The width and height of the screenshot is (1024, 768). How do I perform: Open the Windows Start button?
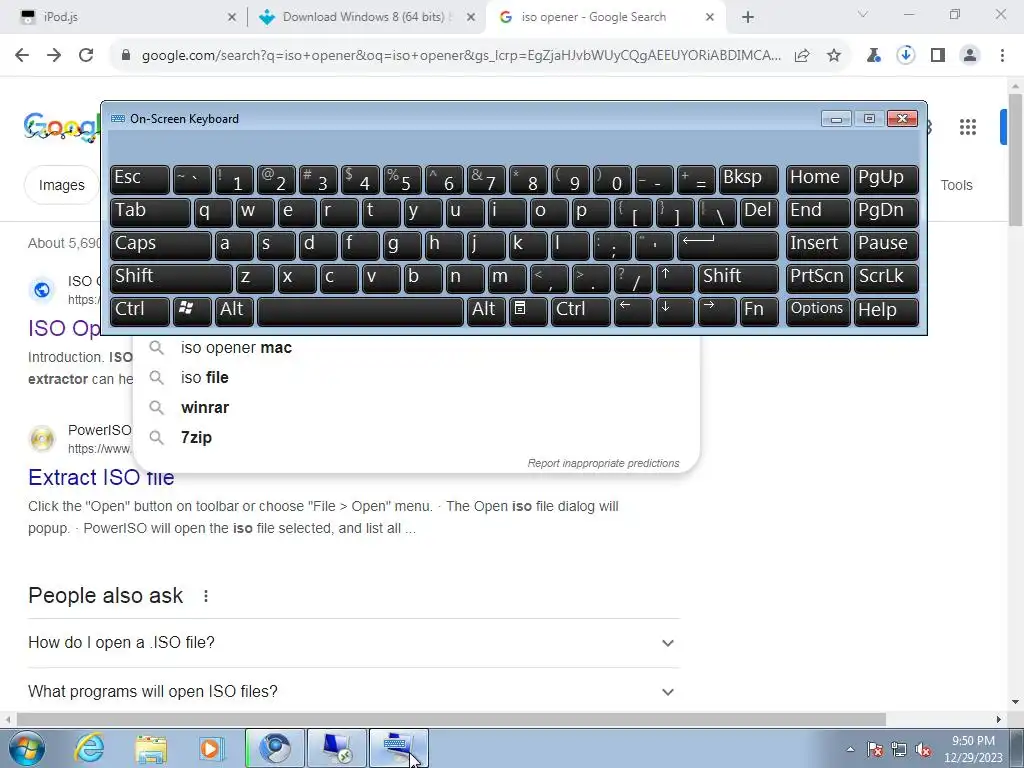coord(27,748)
